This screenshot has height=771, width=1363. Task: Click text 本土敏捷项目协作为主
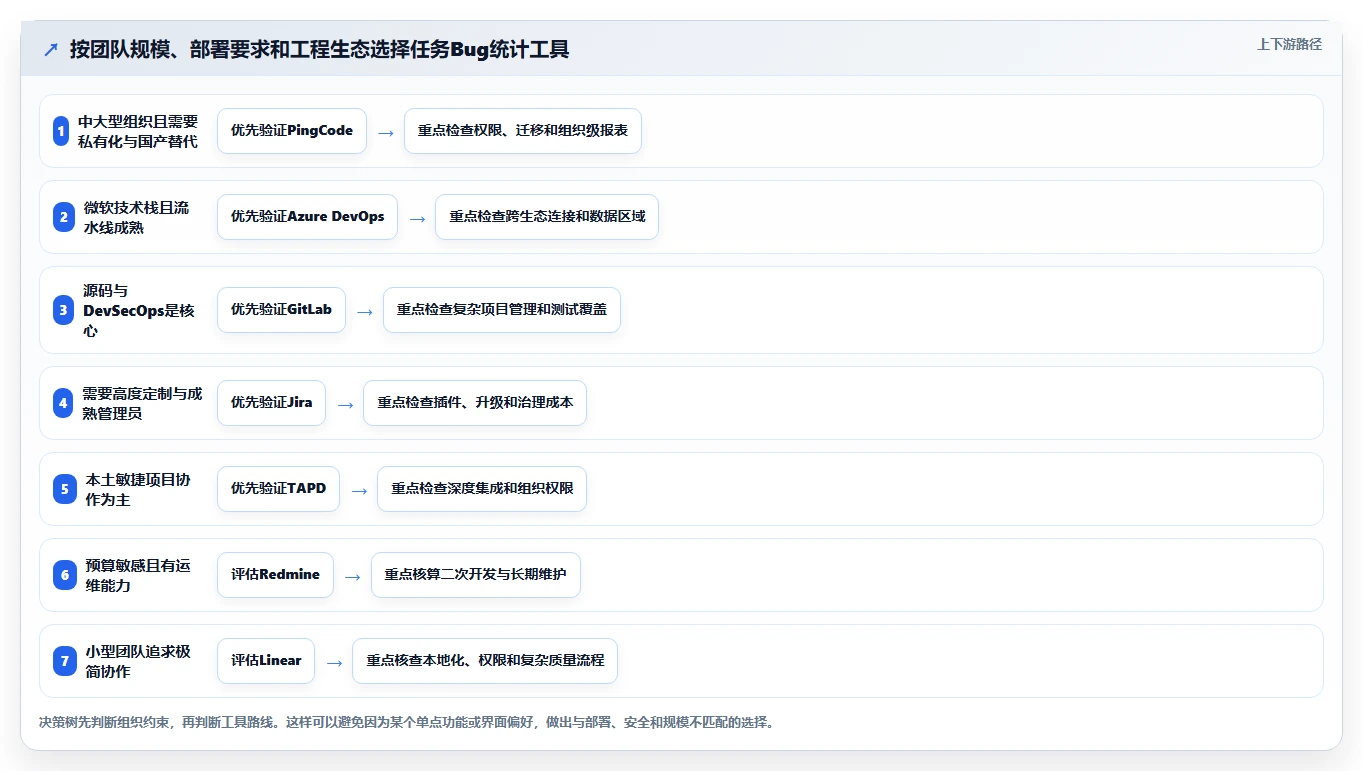[138, 489]
